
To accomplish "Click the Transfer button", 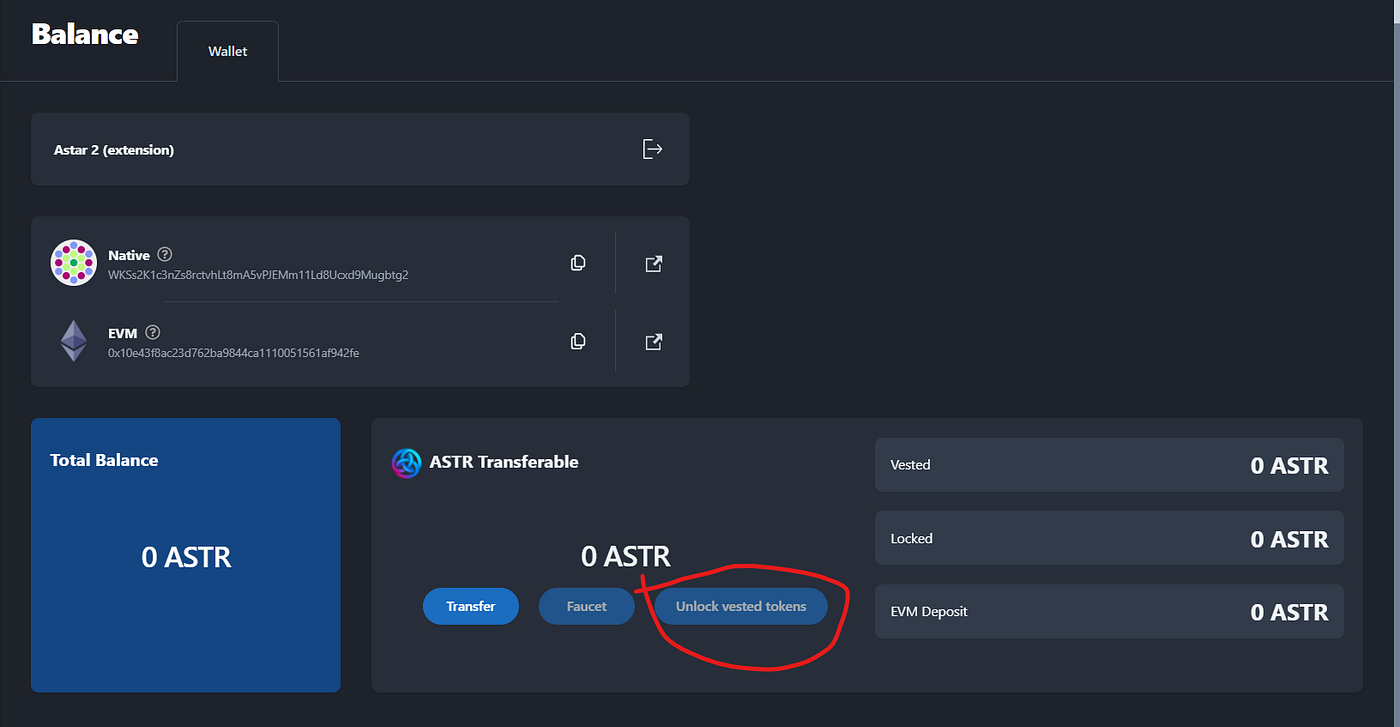I will tap(471, 606).
